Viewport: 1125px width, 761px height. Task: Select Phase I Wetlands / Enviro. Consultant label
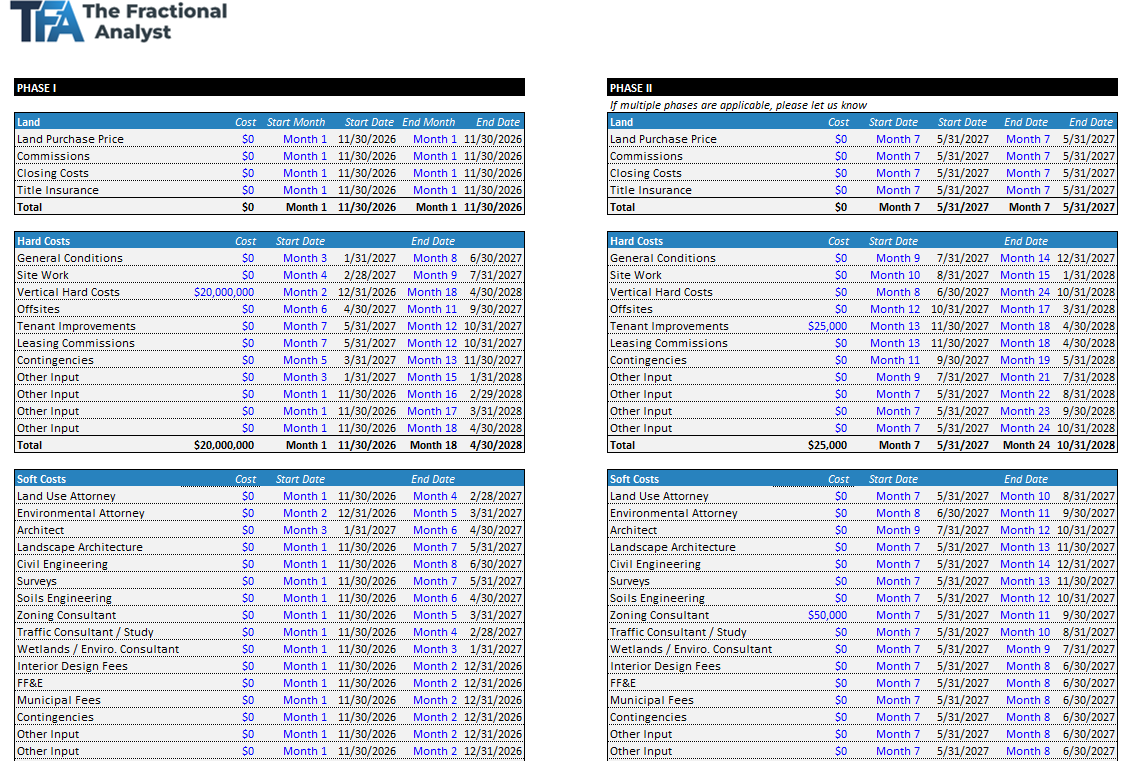[x=98, y=649]
